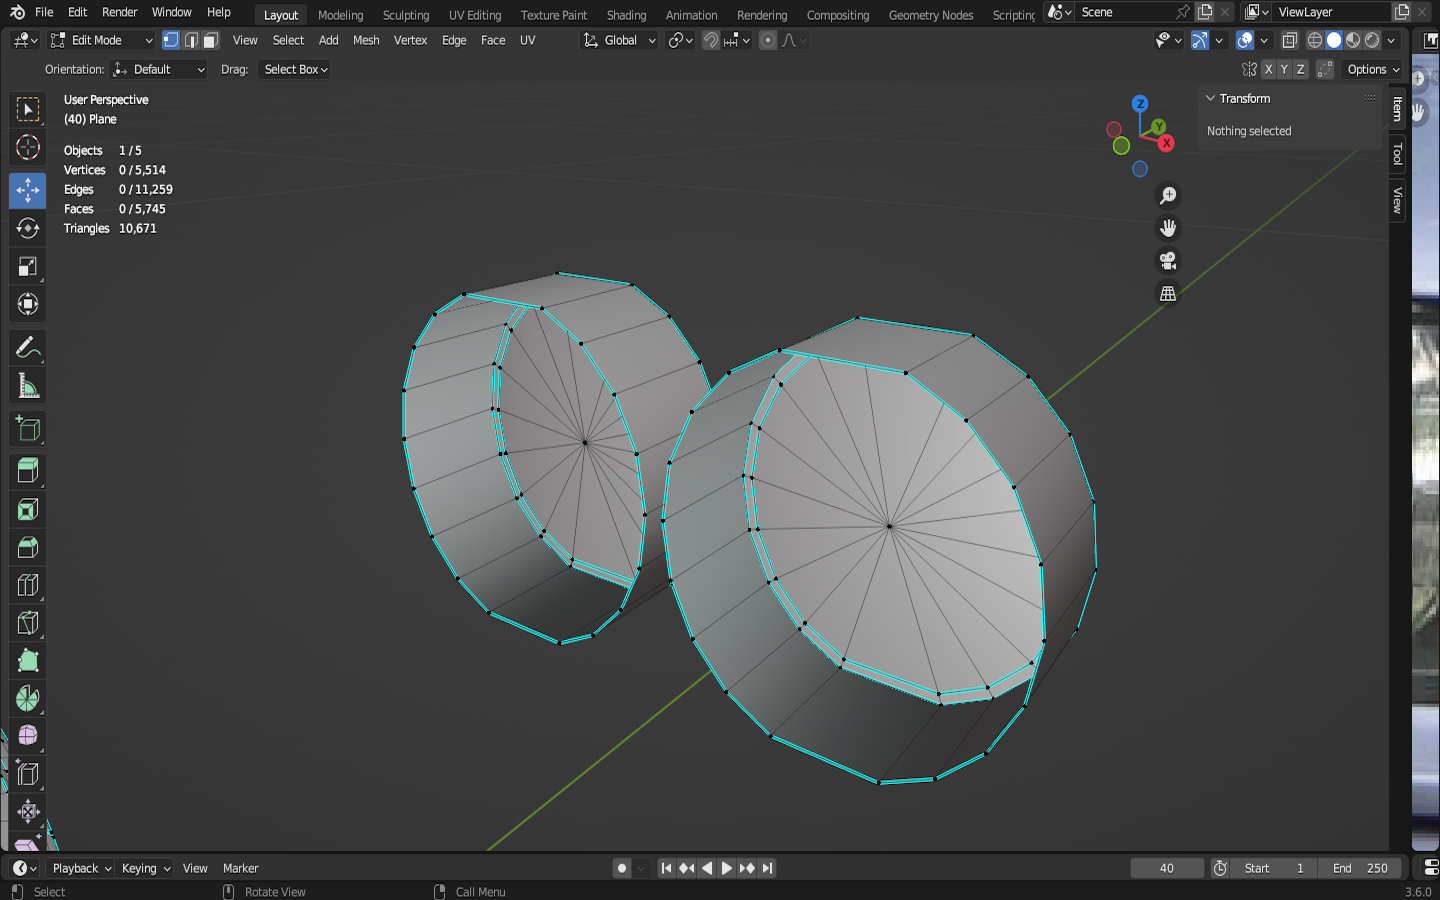Toggle X-ray display

[1290, 40]
